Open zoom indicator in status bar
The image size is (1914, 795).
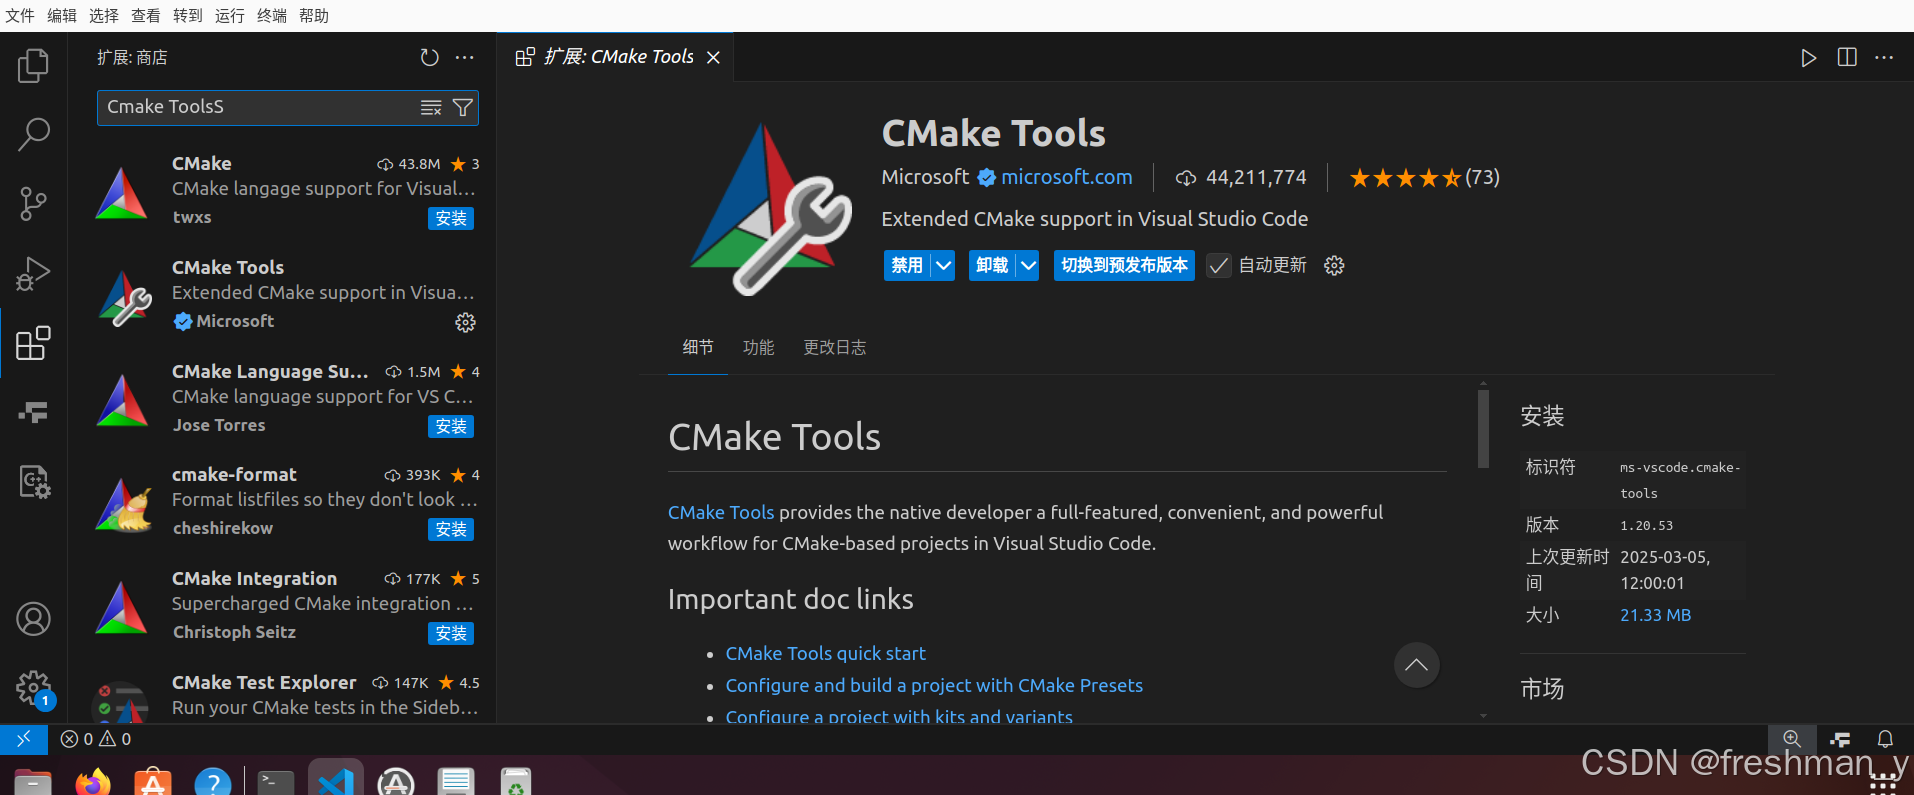coord(1792,739)
